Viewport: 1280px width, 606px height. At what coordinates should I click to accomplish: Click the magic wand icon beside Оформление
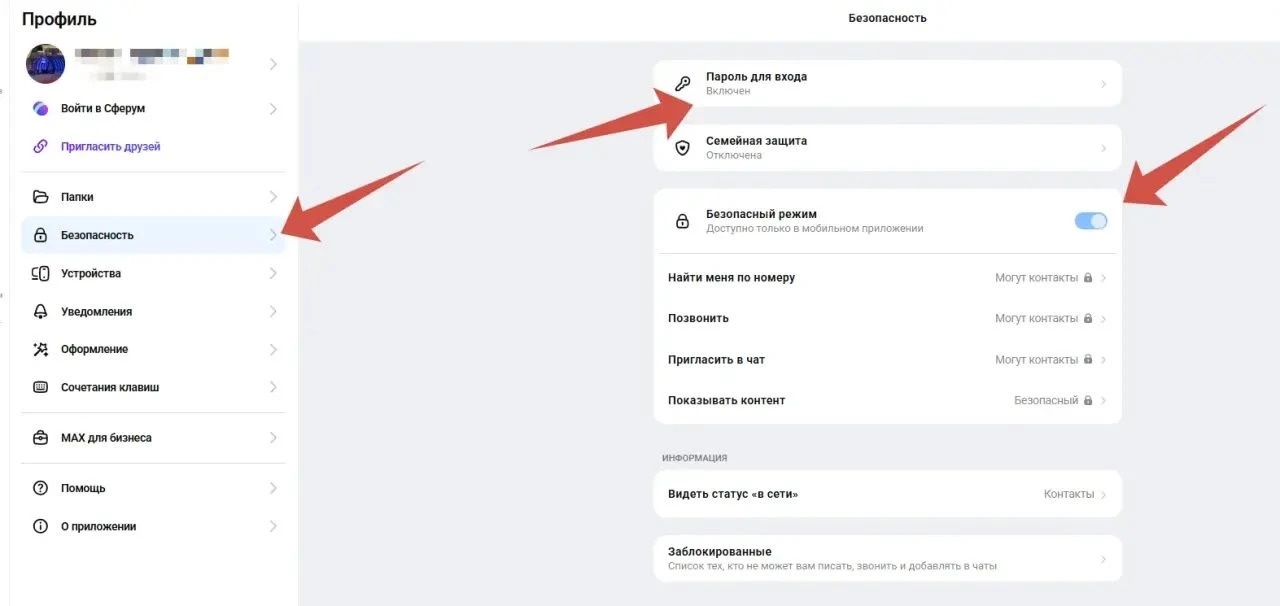coord(41,349)
